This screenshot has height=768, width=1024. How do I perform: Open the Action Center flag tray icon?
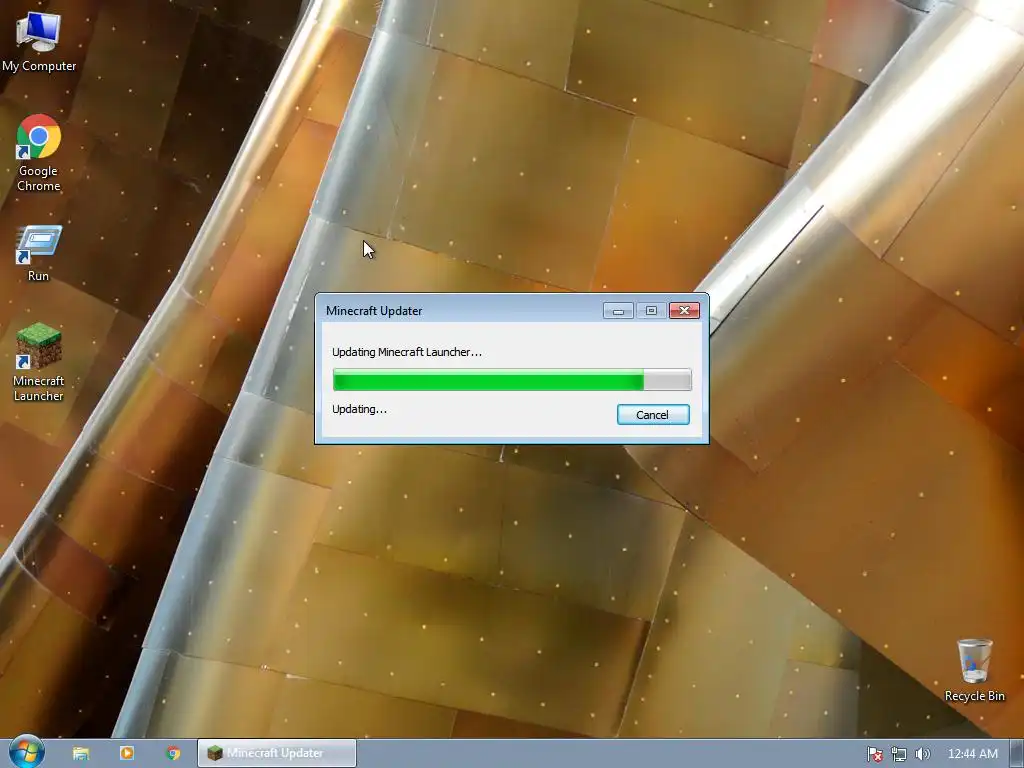[874, 754]
